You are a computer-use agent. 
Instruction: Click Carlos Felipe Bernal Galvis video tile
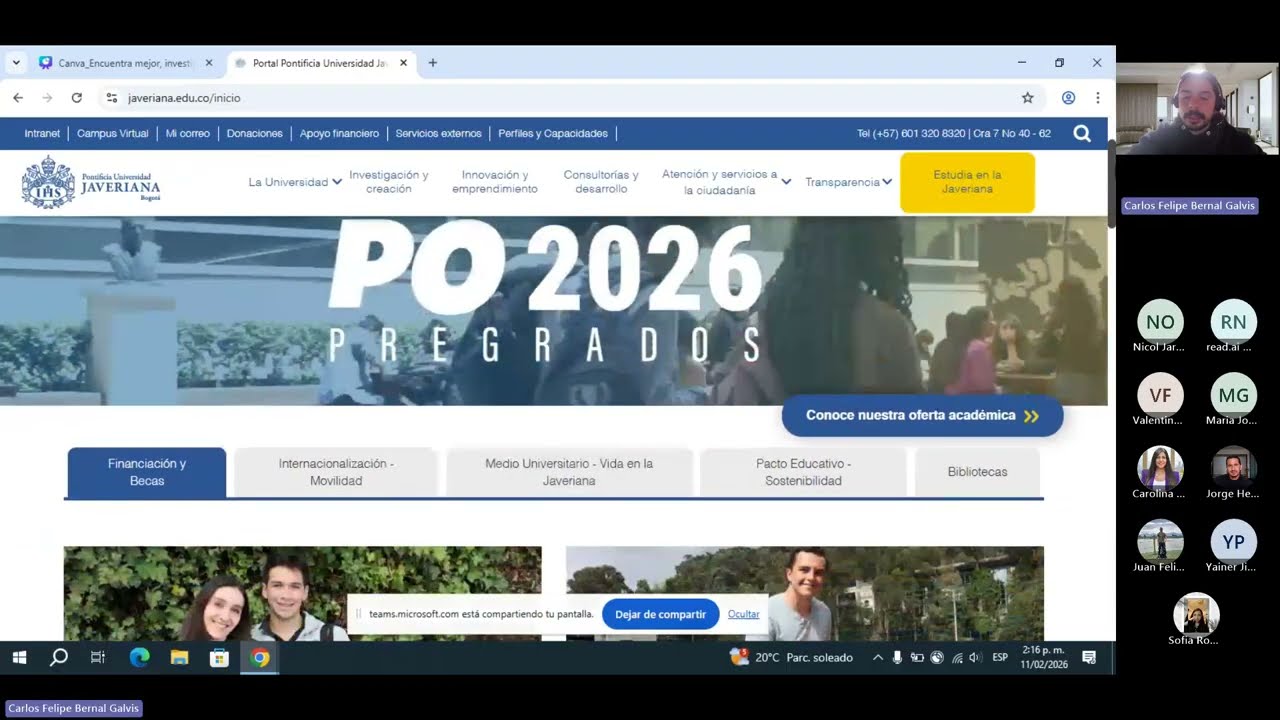pyautogui.click(x=1197, y=108)
